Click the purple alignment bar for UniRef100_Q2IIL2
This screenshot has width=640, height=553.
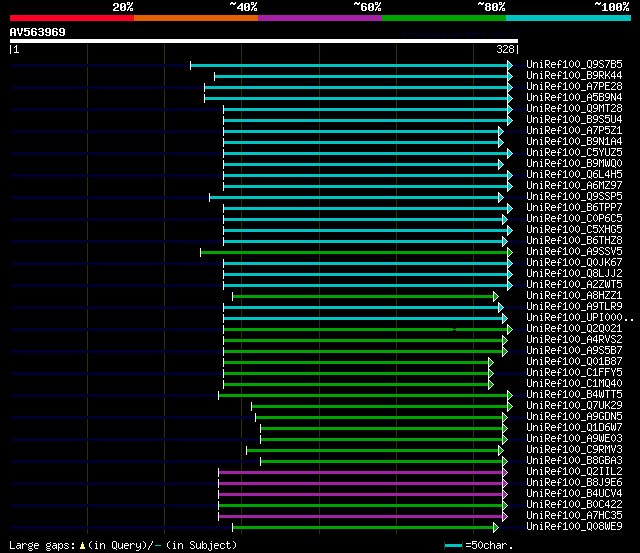[x=360, y=473]
